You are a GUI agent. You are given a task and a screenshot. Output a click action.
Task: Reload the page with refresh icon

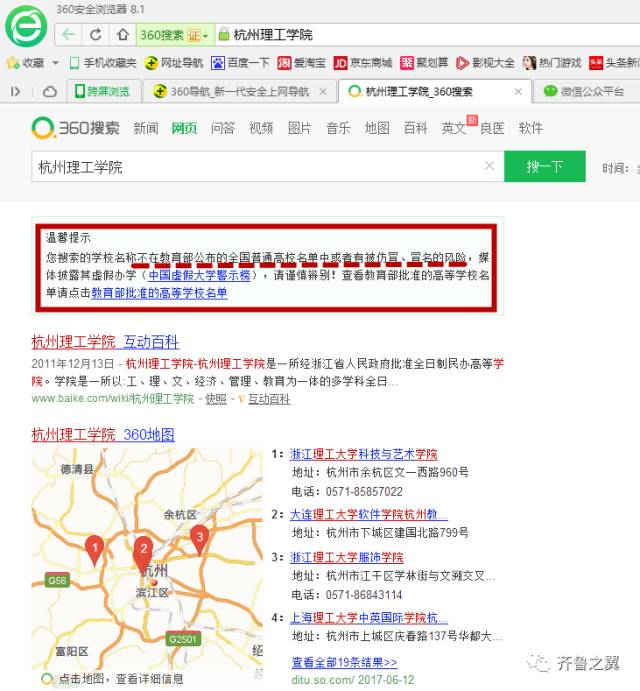(x=96, y=34)
